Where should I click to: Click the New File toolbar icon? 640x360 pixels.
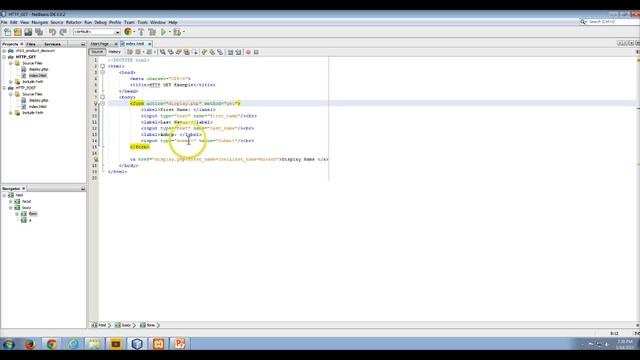coord(7,32)
